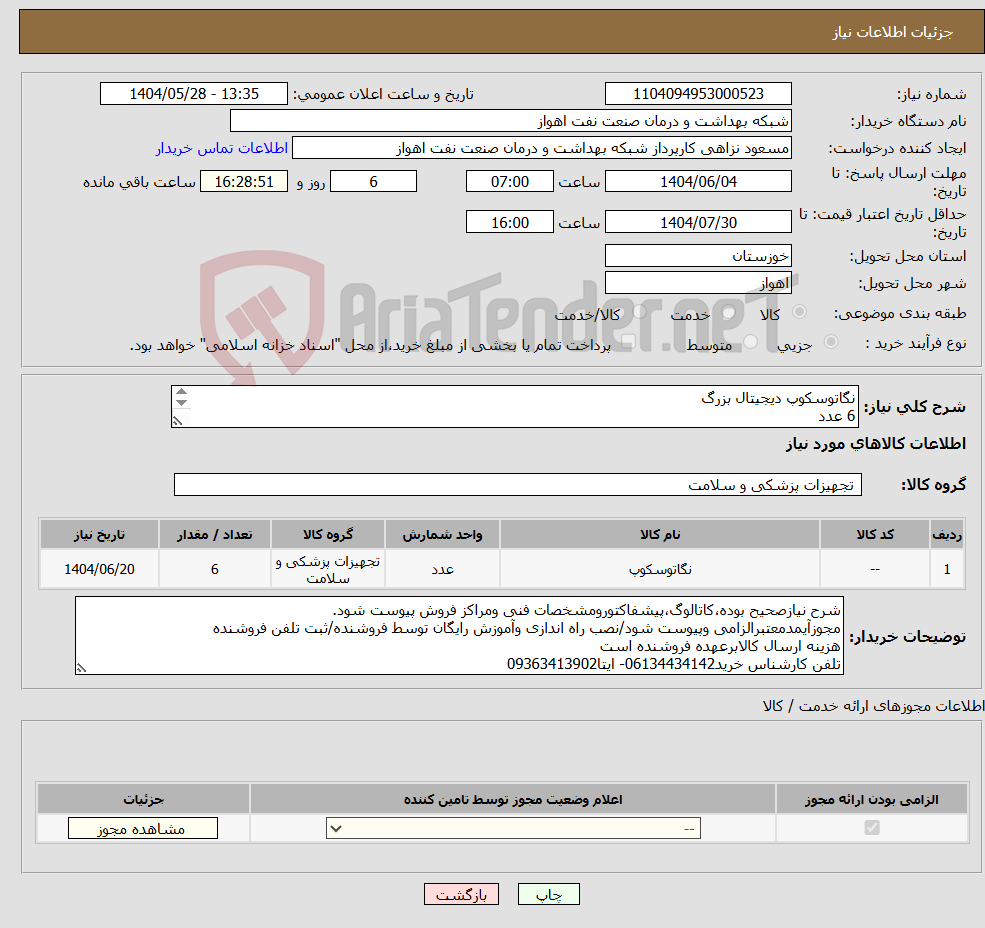Click the جزئیات اطلاعات نیاز page title

click(893, 32)
